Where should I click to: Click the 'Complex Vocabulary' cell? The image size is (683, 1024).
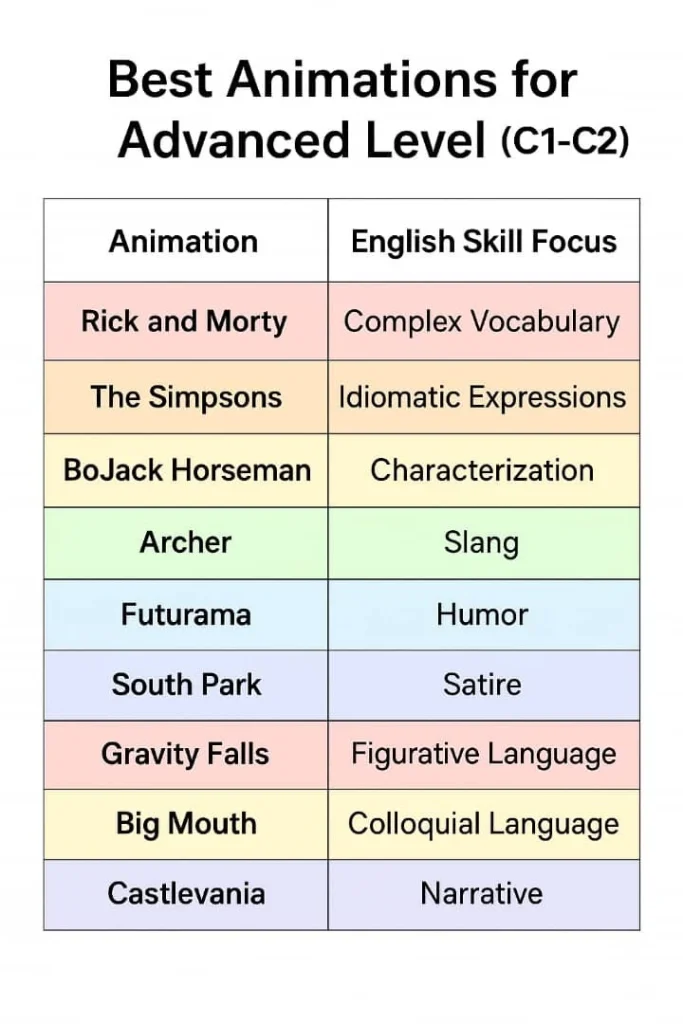(x=484, y=321)
